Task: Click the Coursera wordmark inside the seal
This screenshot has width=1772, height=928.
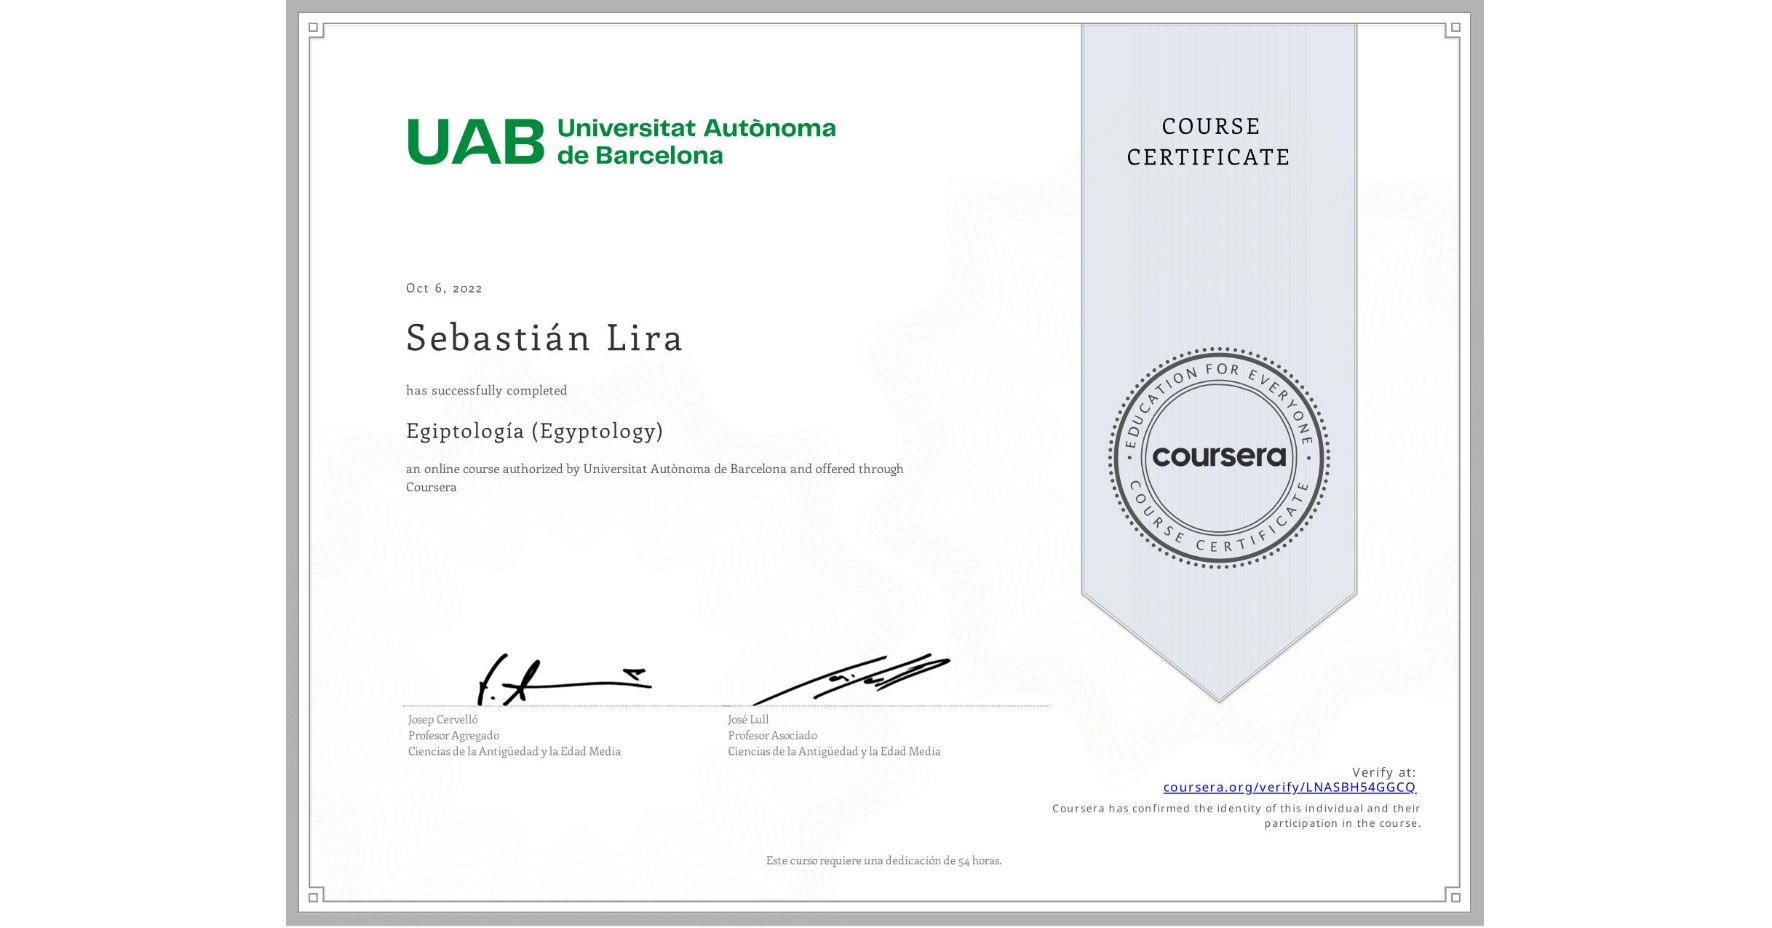Action: 1219,457
